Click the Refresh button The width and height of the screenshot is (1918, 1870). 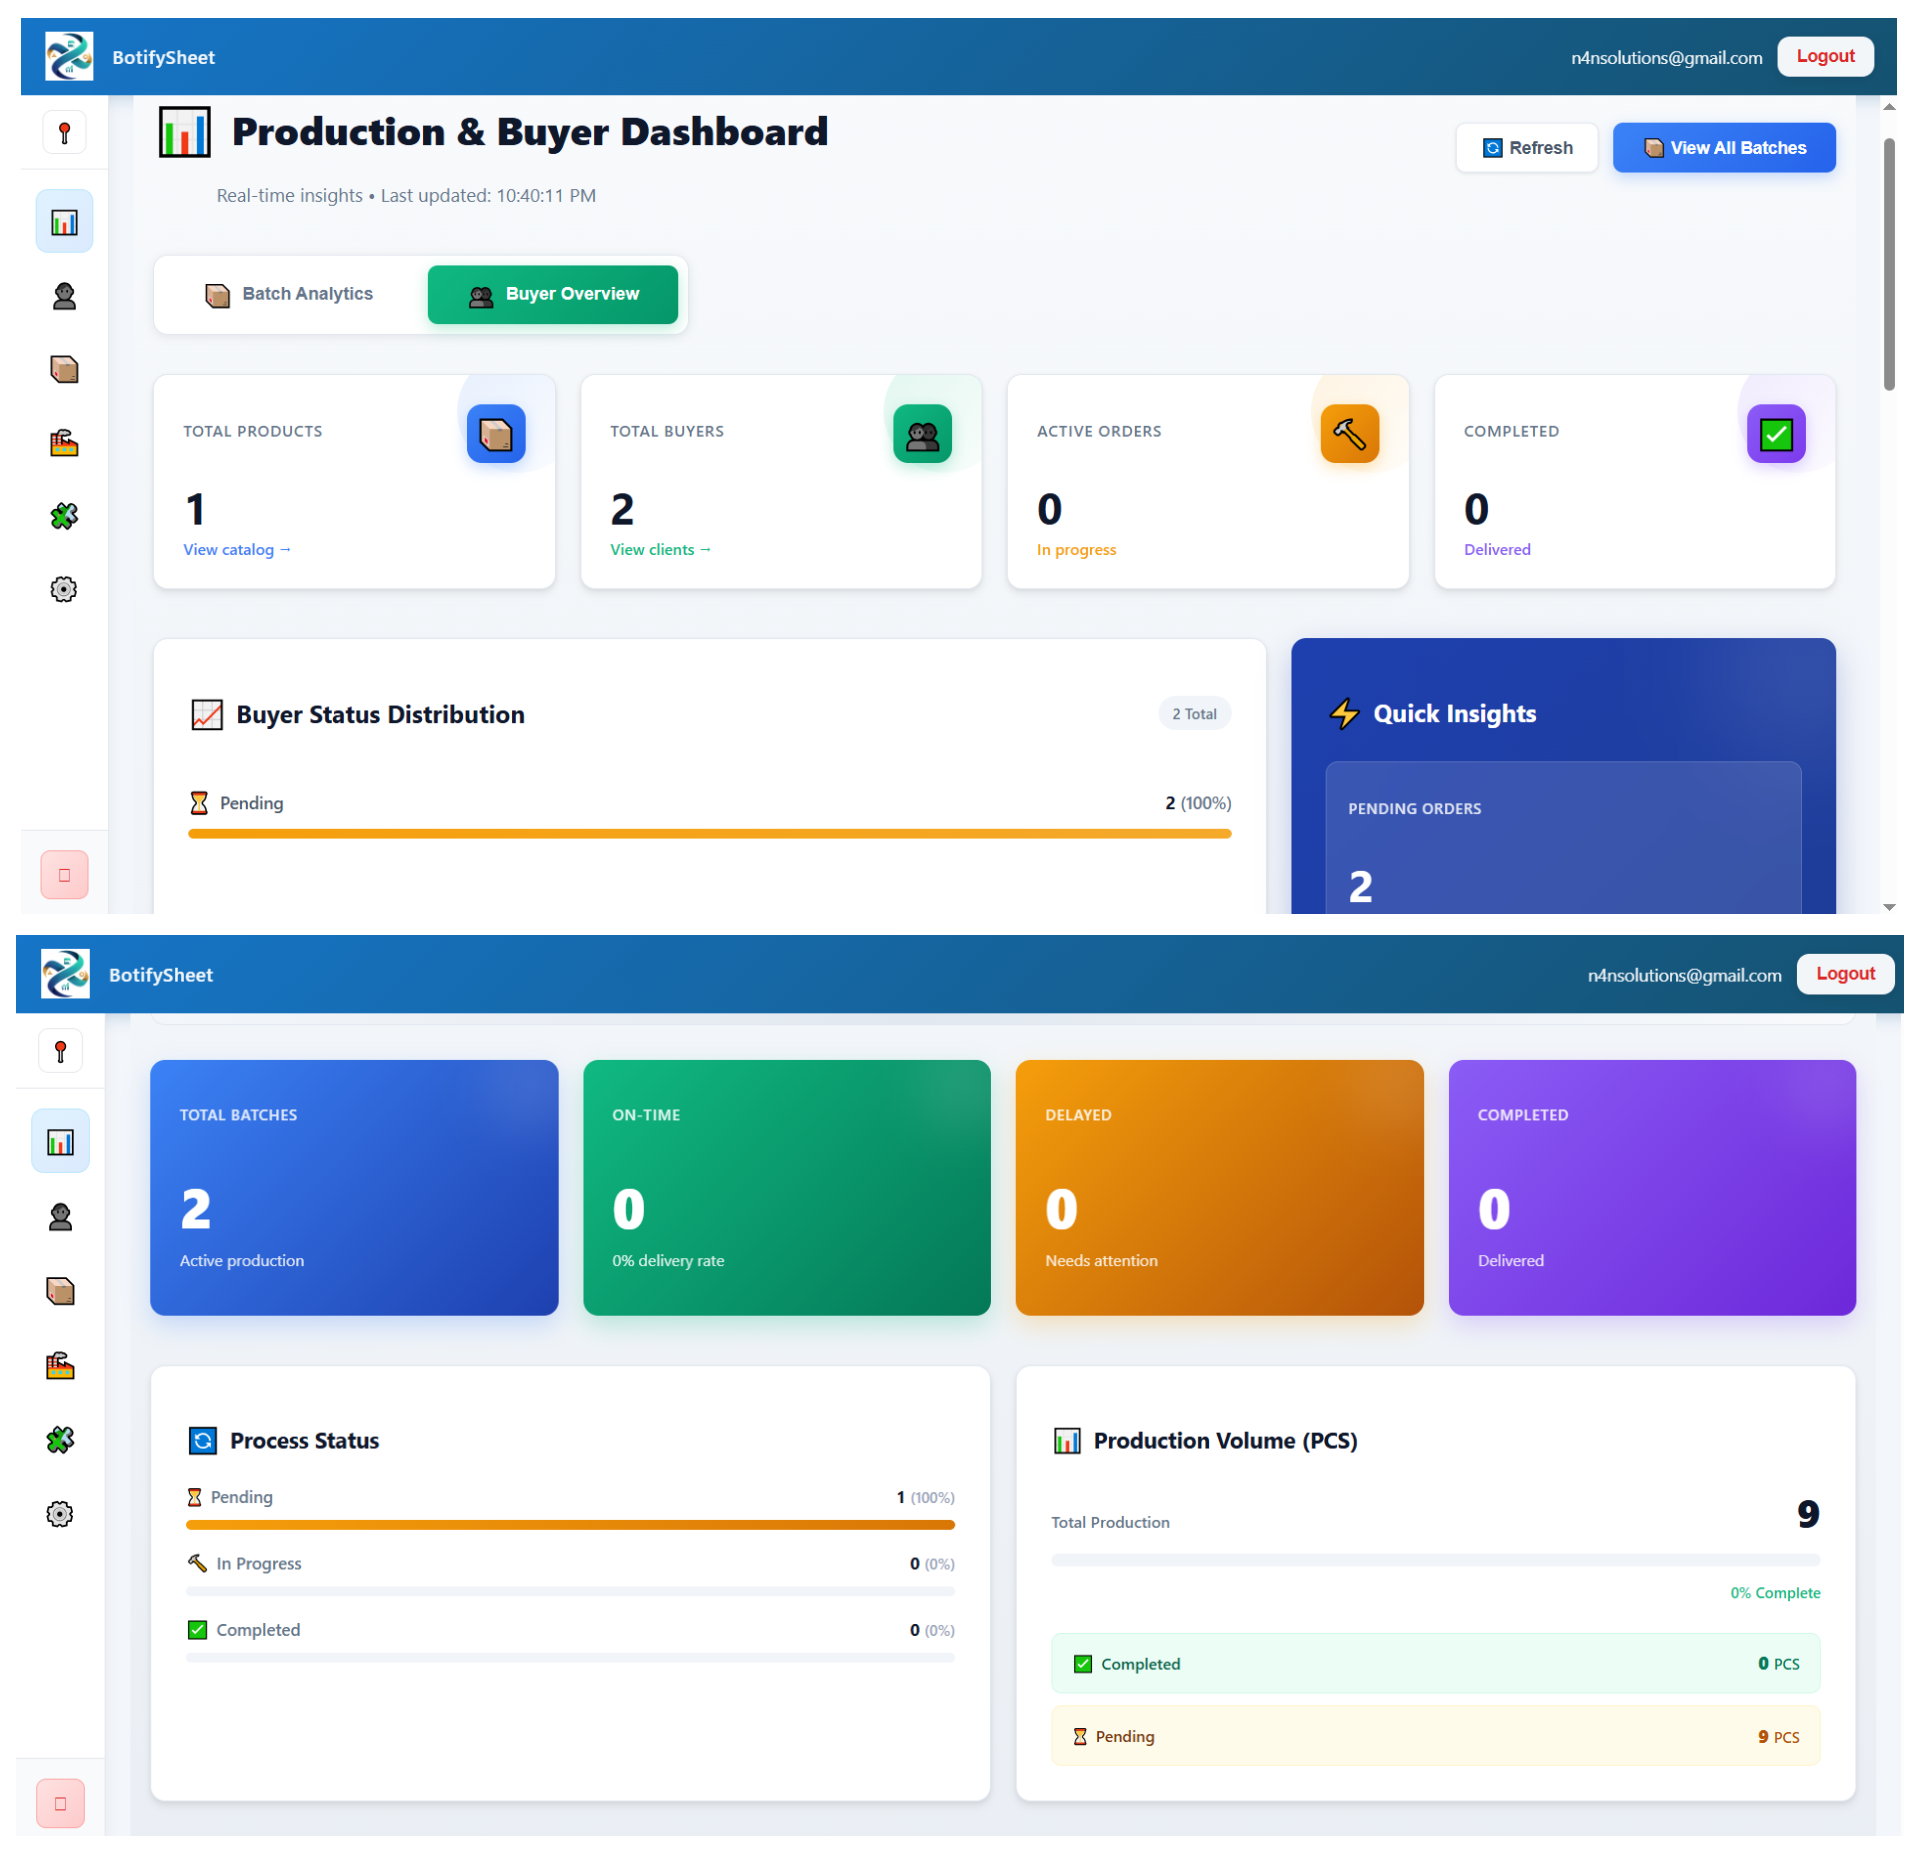pyautogui.click(x=1527, y=147)
